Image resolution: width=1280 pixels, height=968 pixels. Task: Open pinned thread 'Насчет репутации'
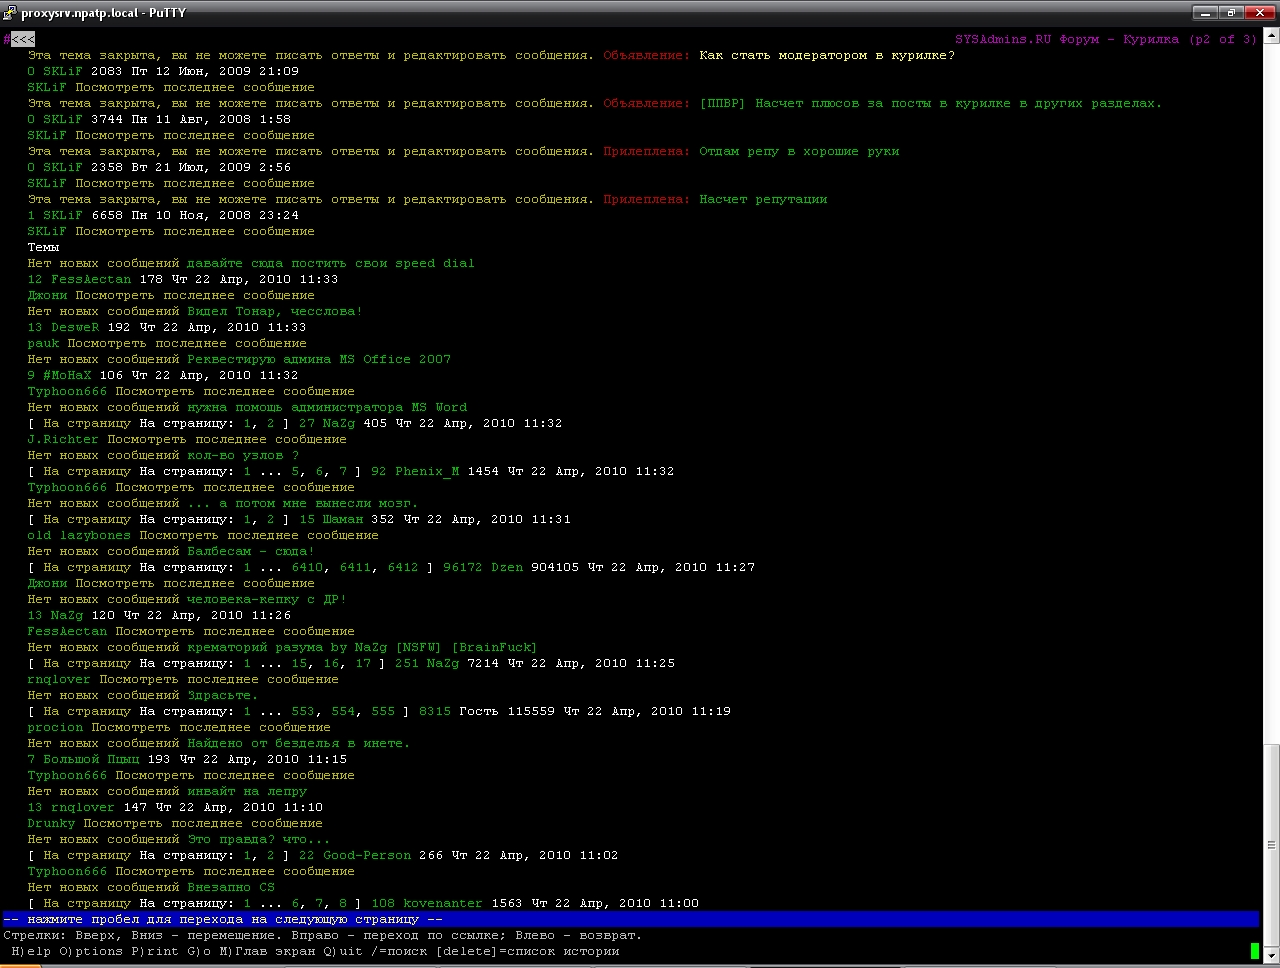pos(763,199)
